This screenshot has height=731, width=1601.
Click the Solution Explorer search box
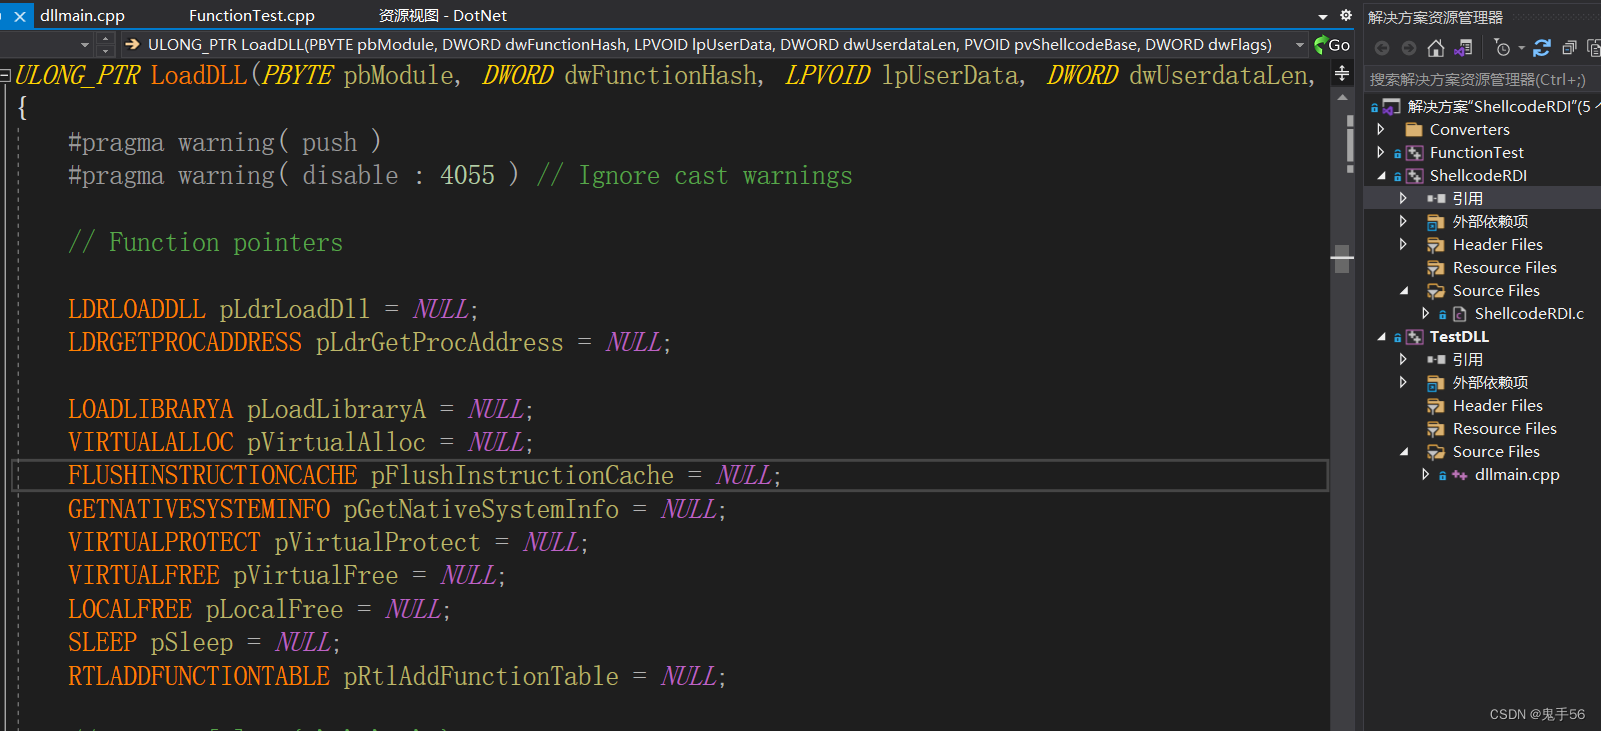(1480, 80)
